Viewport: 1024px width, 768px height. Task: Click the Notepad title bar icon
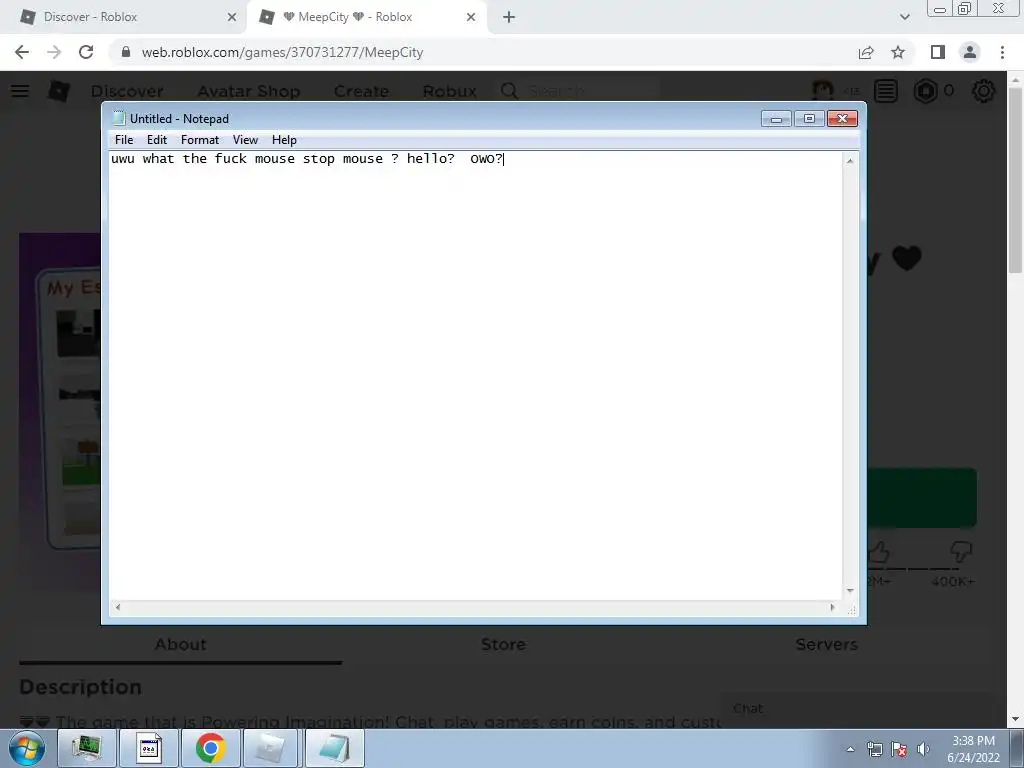(x=119, y=118)
